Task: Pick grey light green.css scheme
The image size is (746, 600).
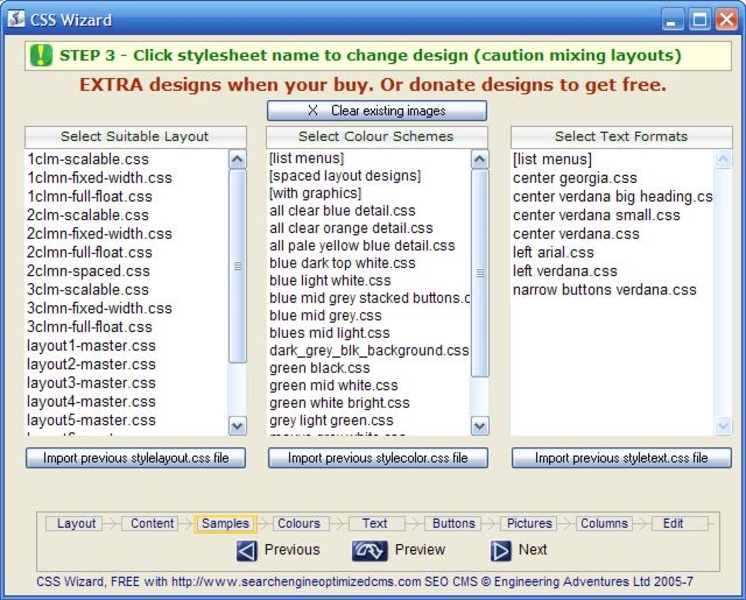Action: tap(332, 421)
